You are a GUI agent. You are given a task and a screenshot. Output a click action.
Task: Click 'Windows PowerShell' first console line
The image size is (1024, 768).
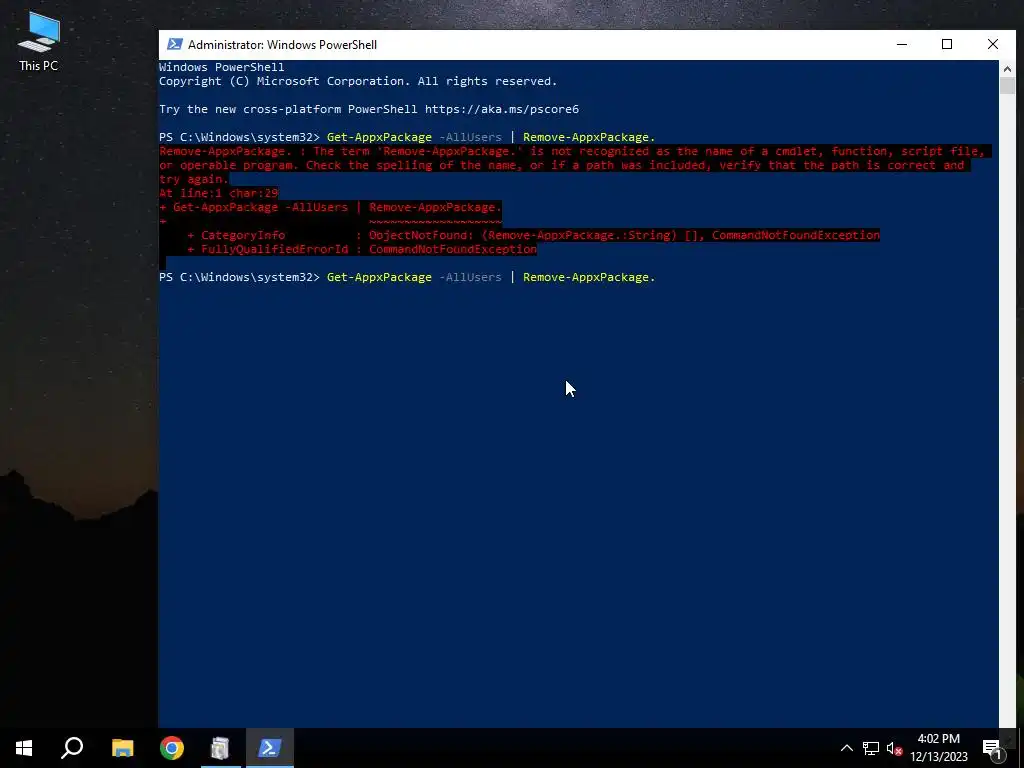click(x=221, y=67)
